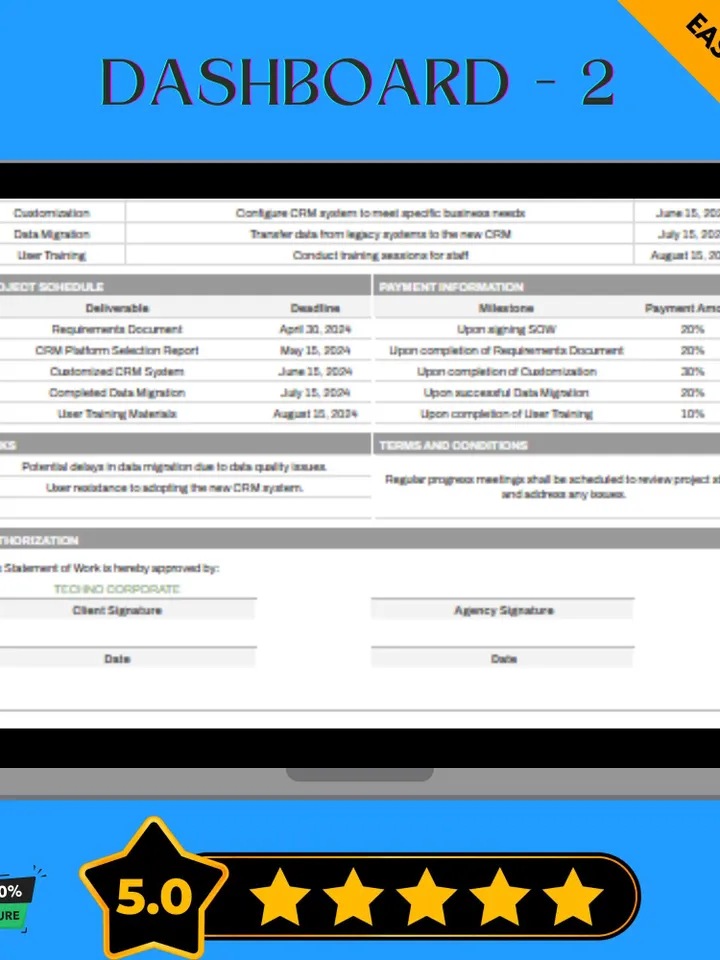This screenshot has width=720, height=960.
Task: Select the deadline for User Training Materials
Action: 315,414
